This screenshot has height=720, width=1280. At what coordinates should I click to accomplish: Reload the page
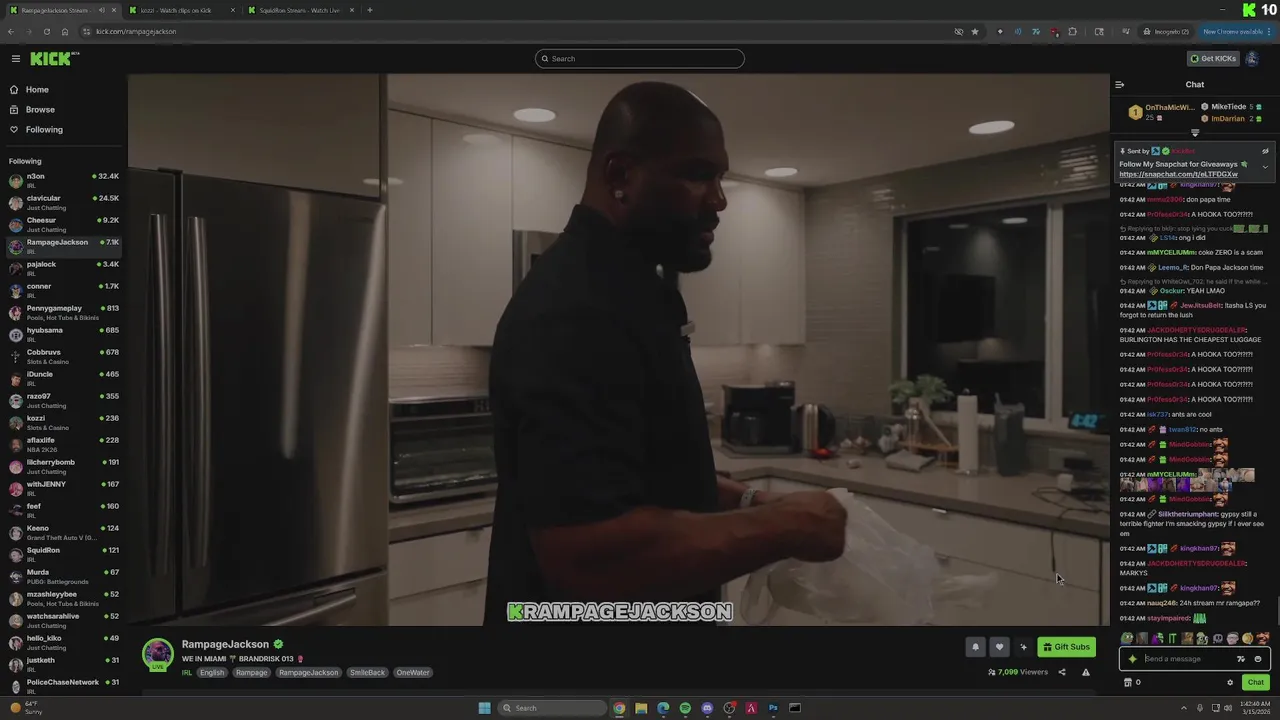46,31
